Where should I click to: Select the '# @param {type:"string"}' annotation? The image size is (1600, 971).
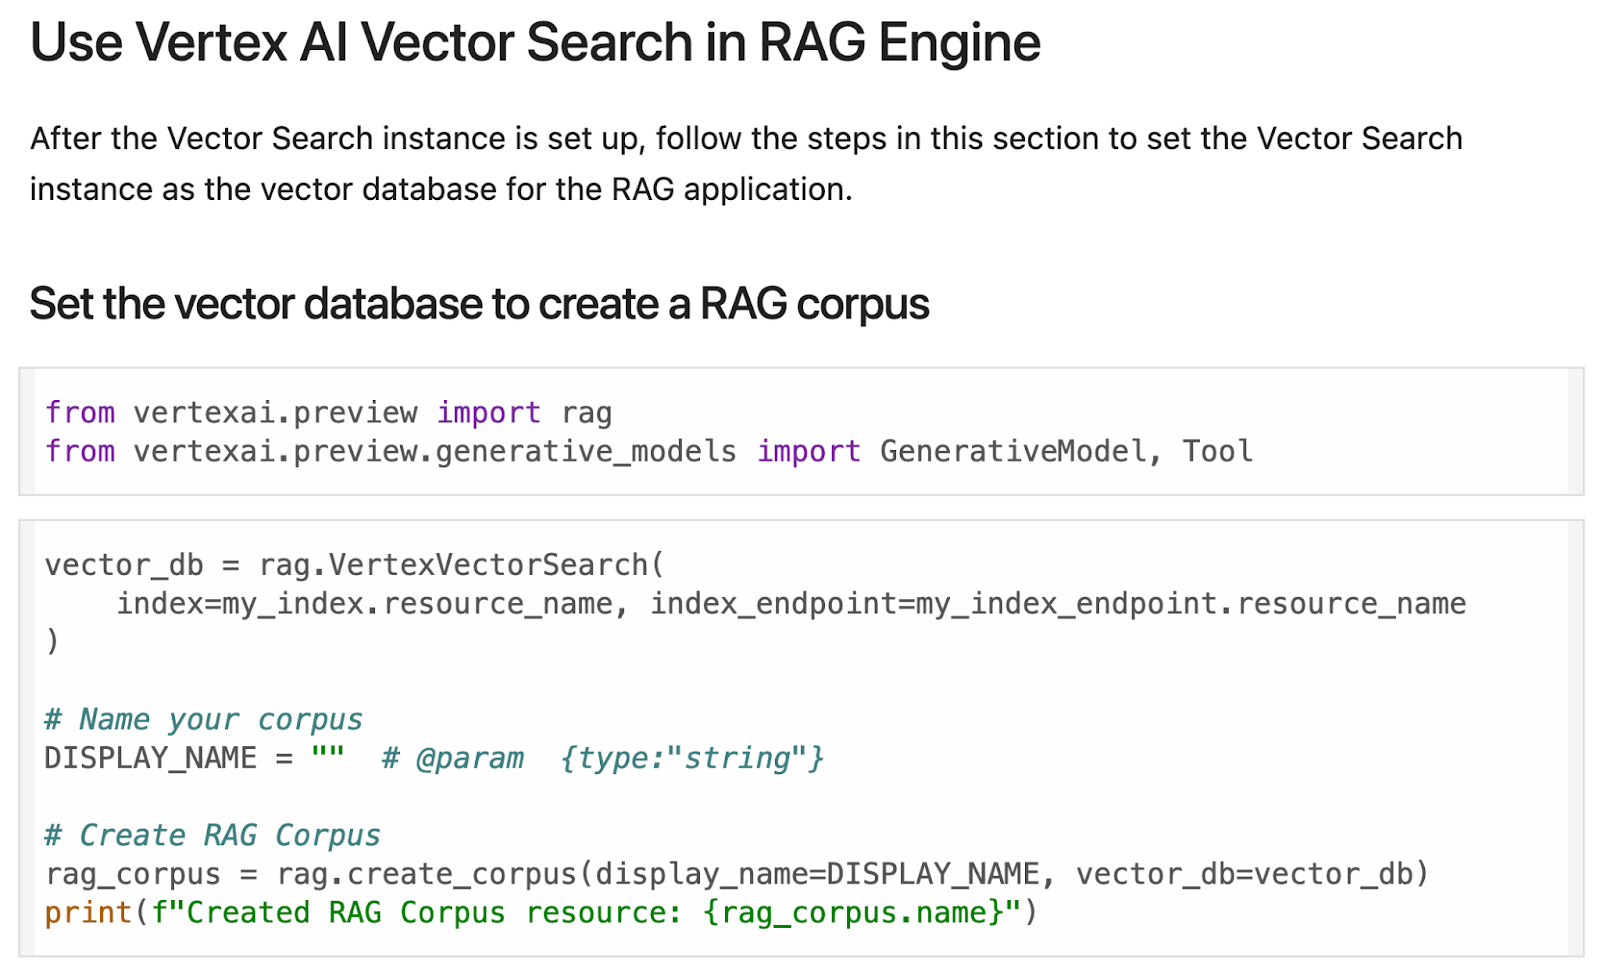(600, 757)
